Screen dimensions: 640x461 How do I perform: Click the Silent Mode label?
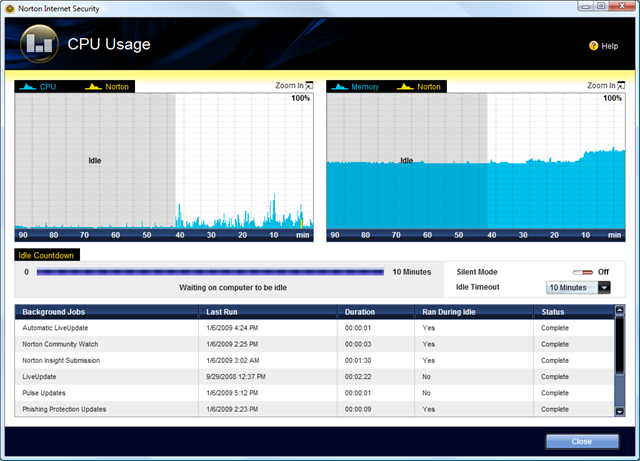click(477, 272)
